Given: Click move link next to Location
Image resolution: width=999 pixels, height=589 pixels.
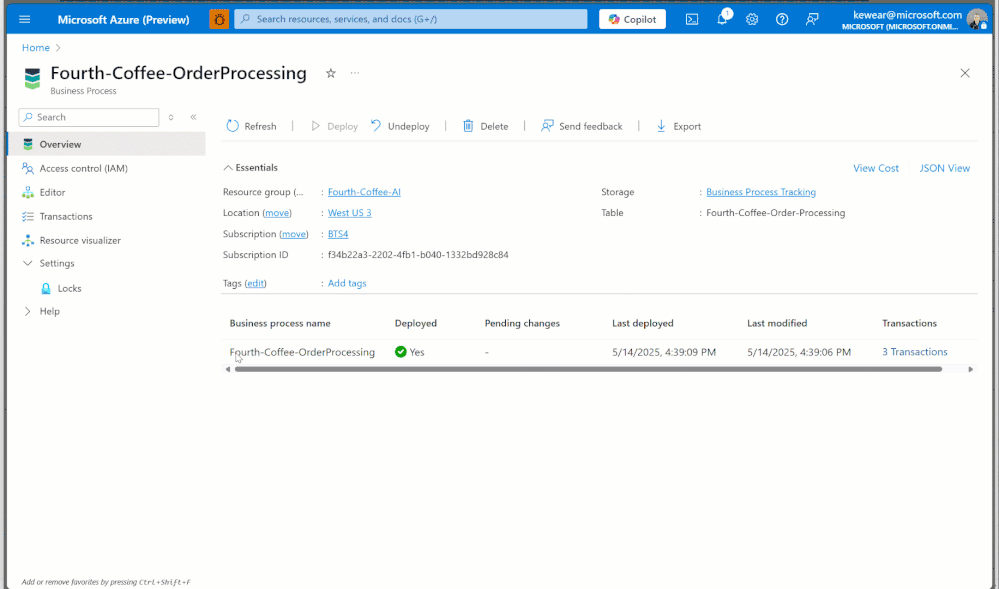Looking at the screenshot, I should coord(277,213).
